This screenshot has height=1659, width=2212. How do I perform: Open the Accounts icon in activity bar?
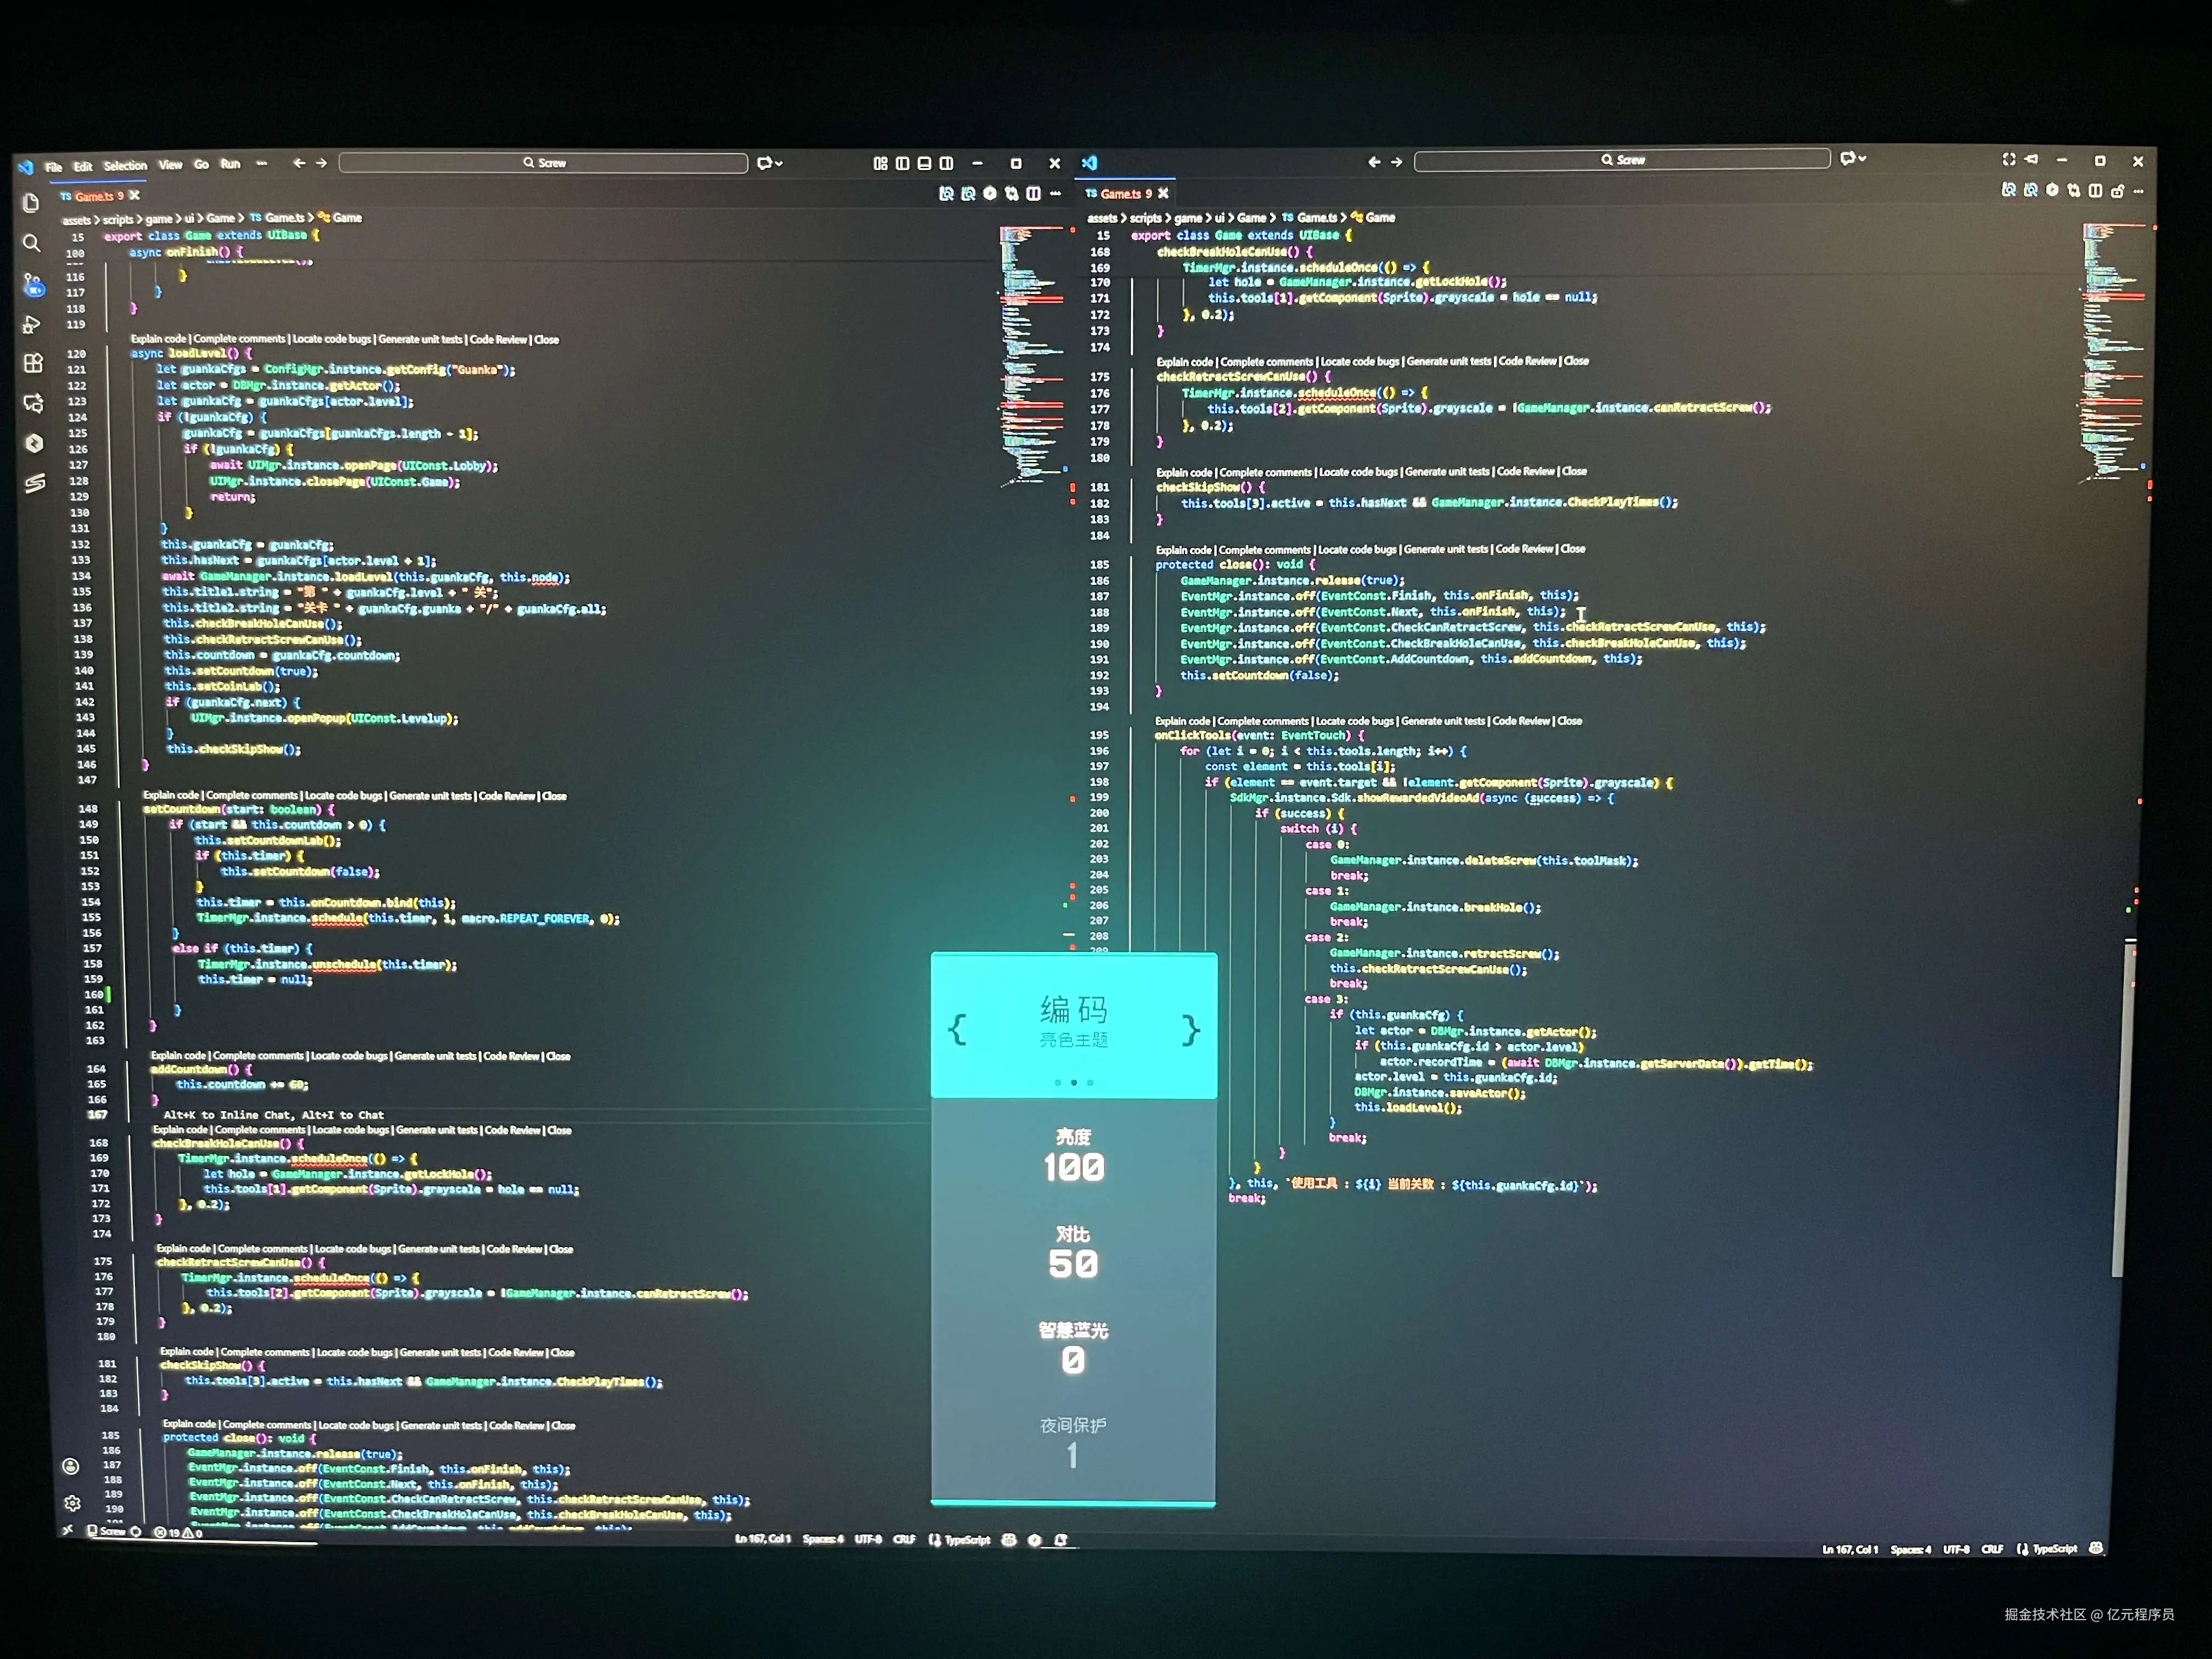(70, 1467)
